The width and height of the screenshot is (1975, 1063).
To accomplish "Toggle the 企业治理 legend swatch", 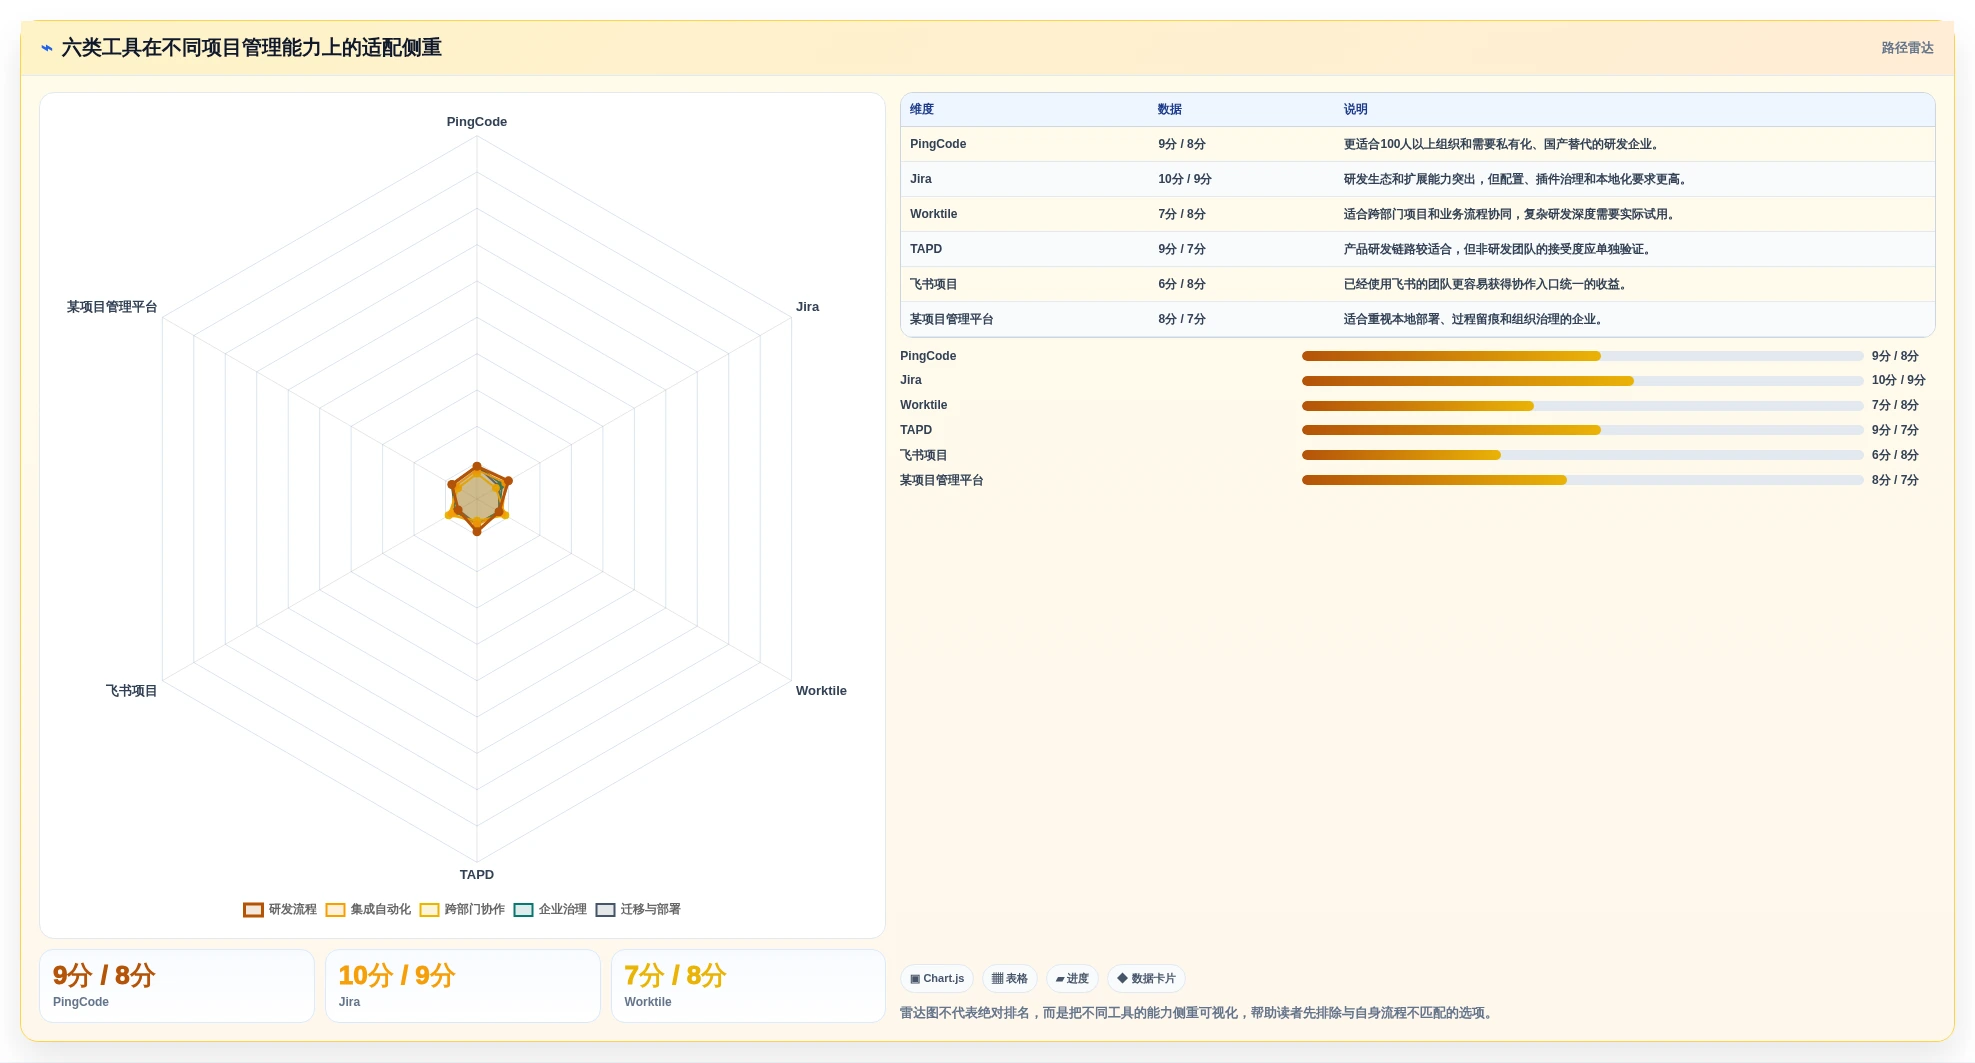I will [x=523, y=910].
